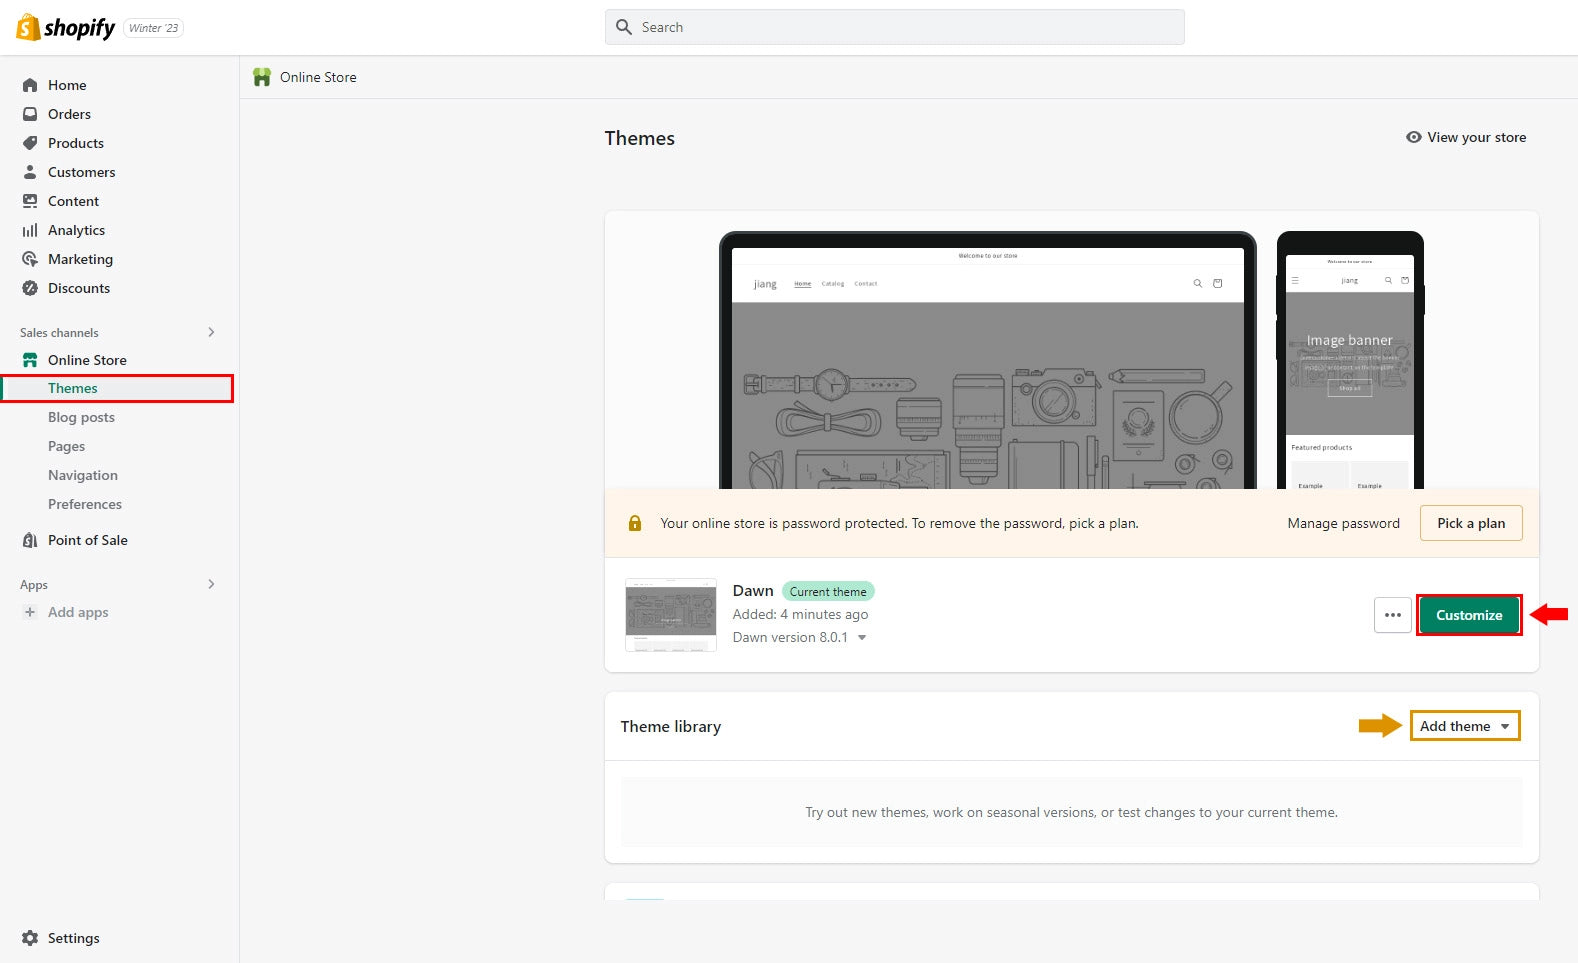Open Products section
The width and height of the screenshot is (1578, 963).
[76, 143]
